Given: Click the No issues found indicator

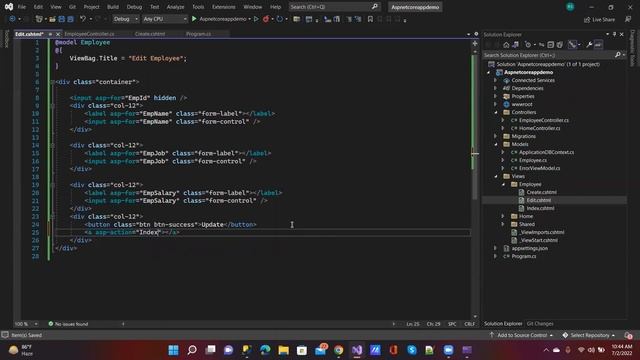Looking at the screenshot, I should 68,324.
